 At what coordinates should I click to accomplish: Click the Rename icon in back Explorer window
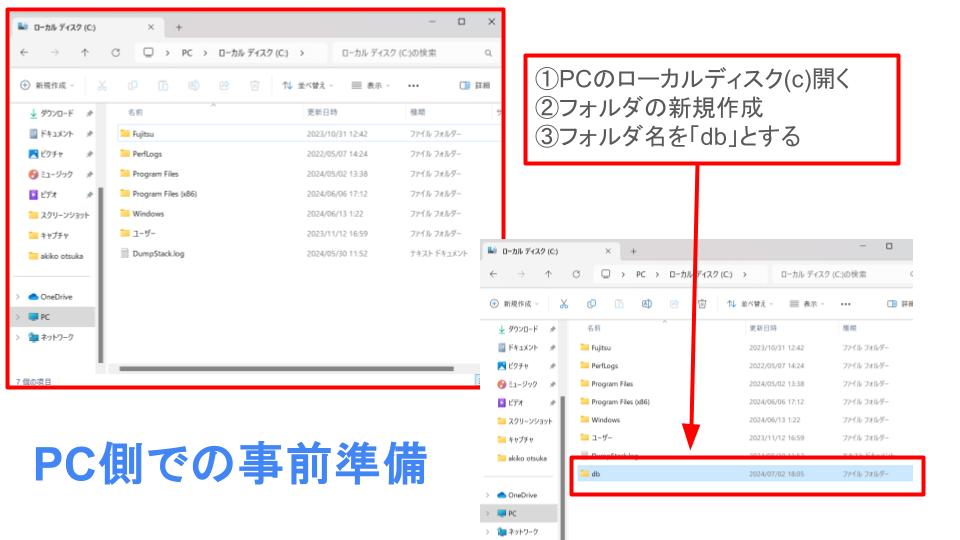[x=193, y=86]
